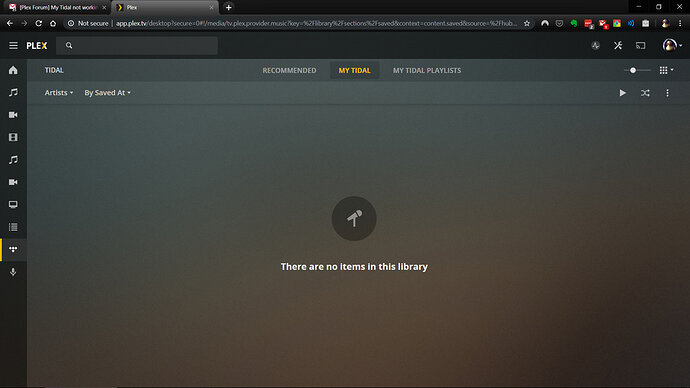The image size is (690, 388).
Task: Open the Plex hamburger sidebar menu
Action: click(x=13, y=45)
